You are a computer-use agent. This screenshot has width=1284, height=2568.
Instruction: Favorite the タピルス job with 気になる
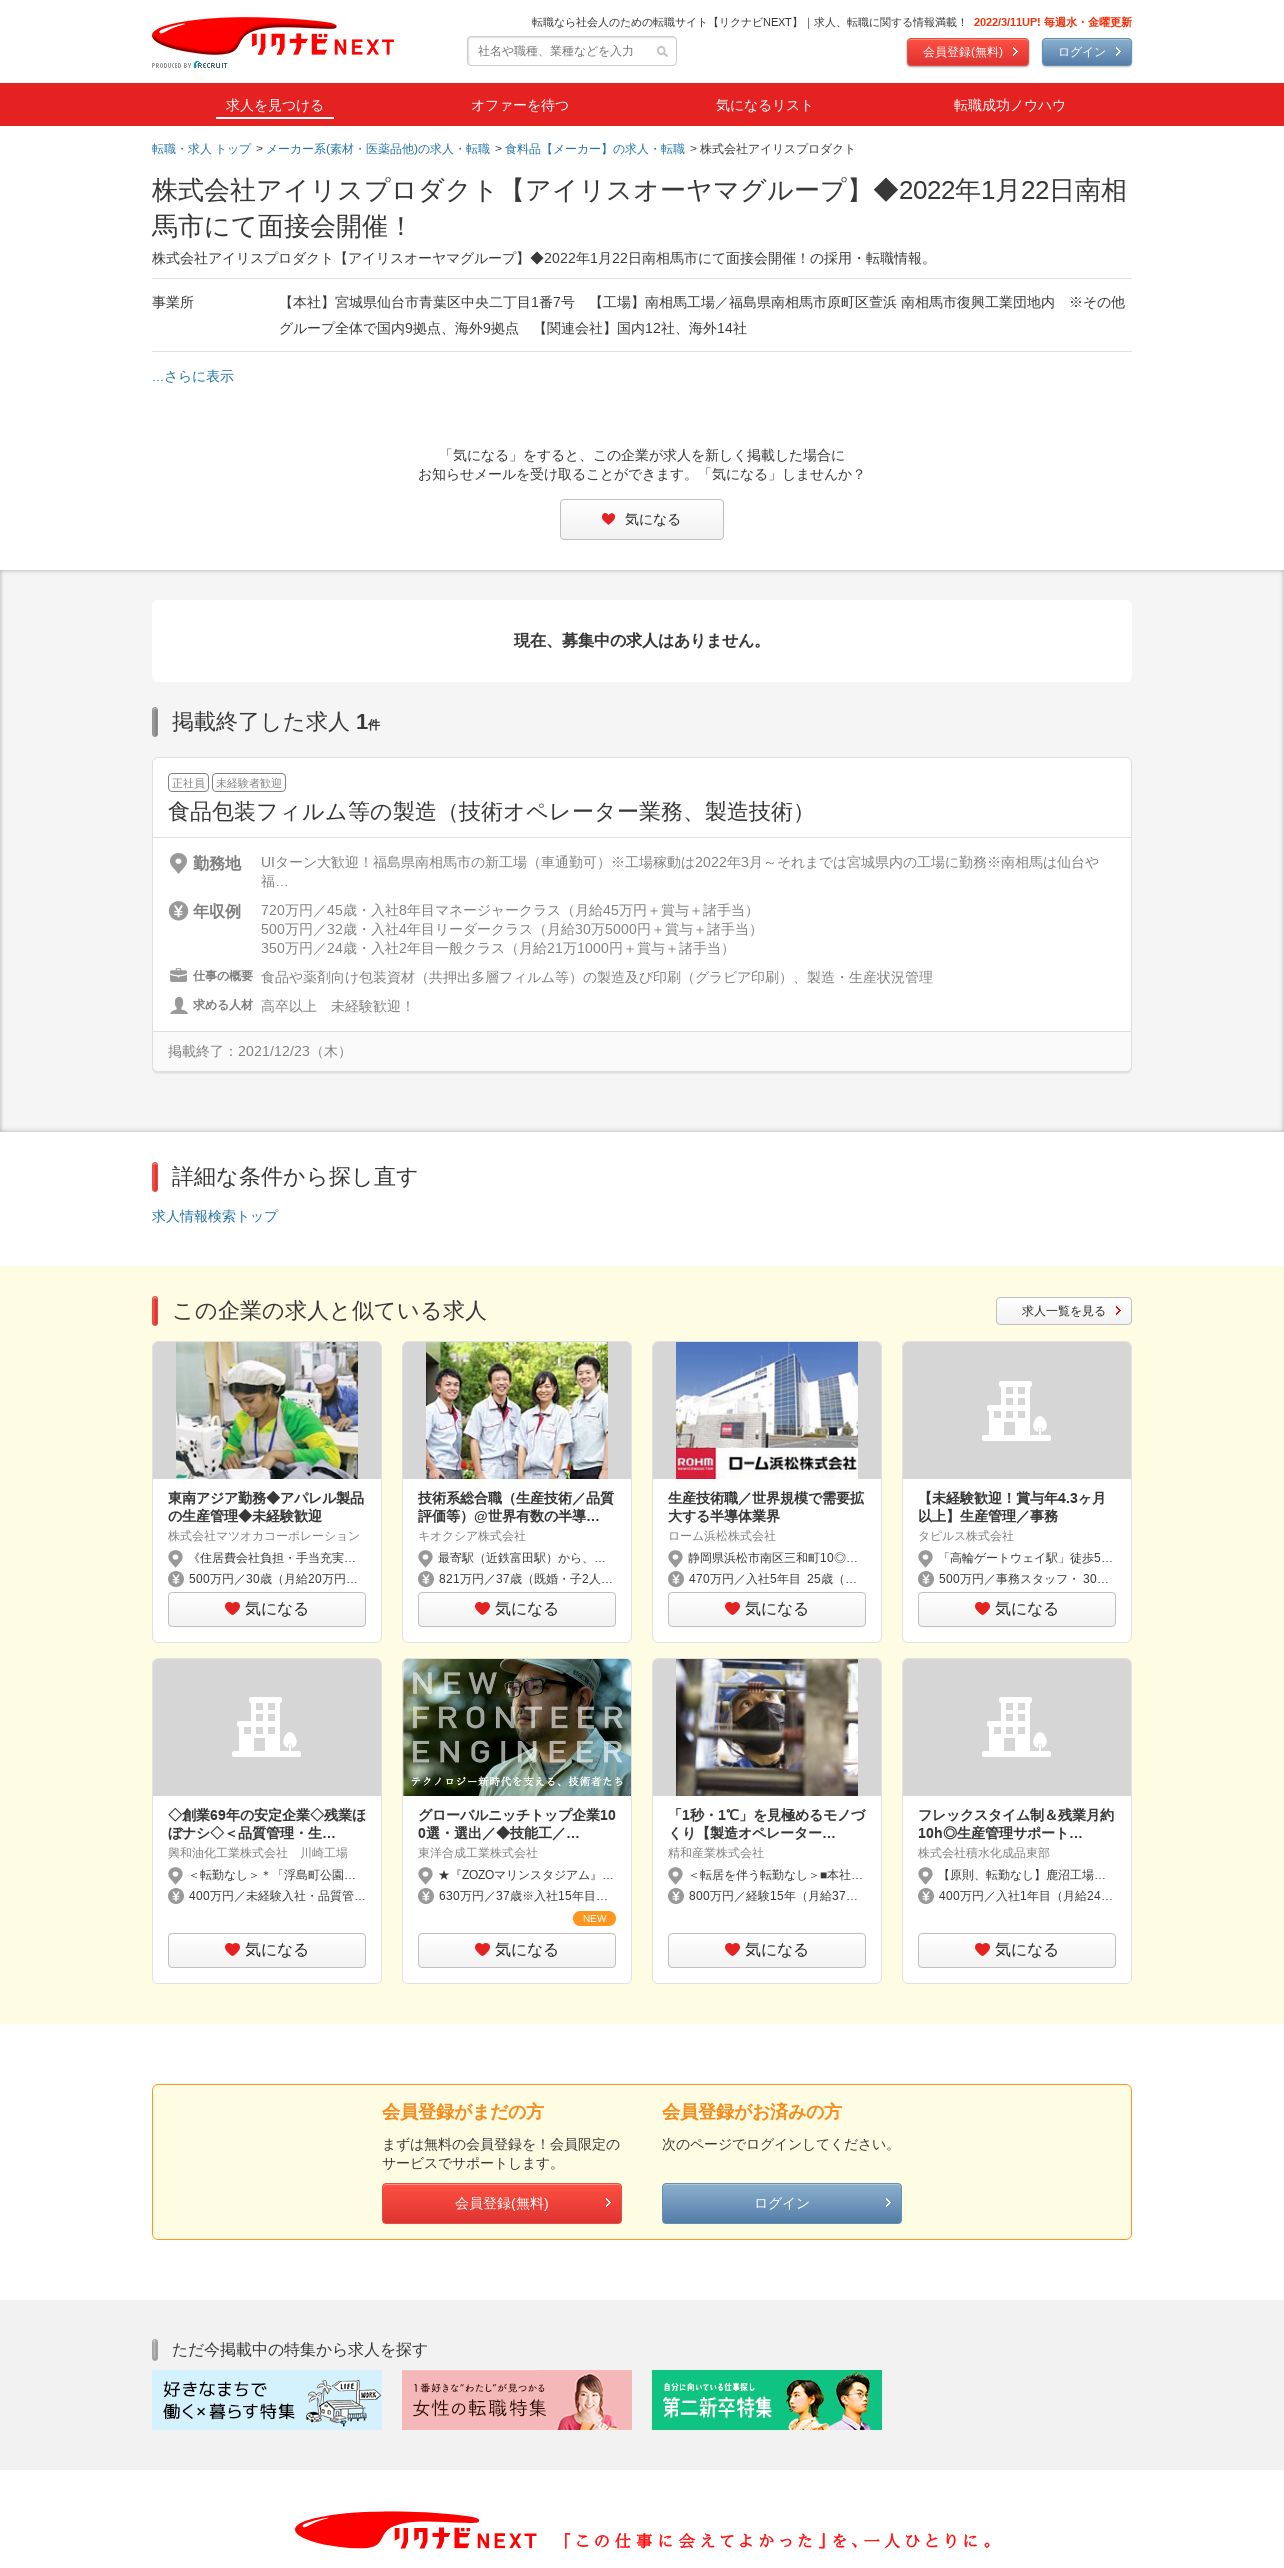point(1017,1609)
